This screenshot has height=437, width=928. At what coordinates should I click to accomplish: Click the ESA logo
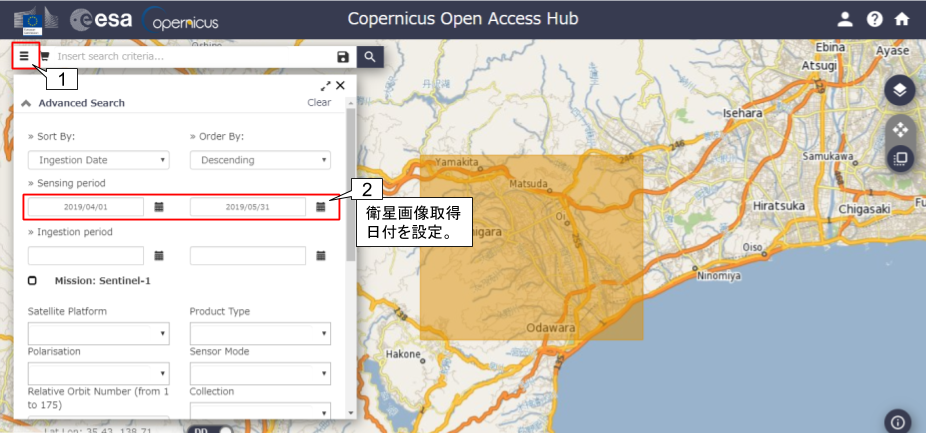(101, 20)
